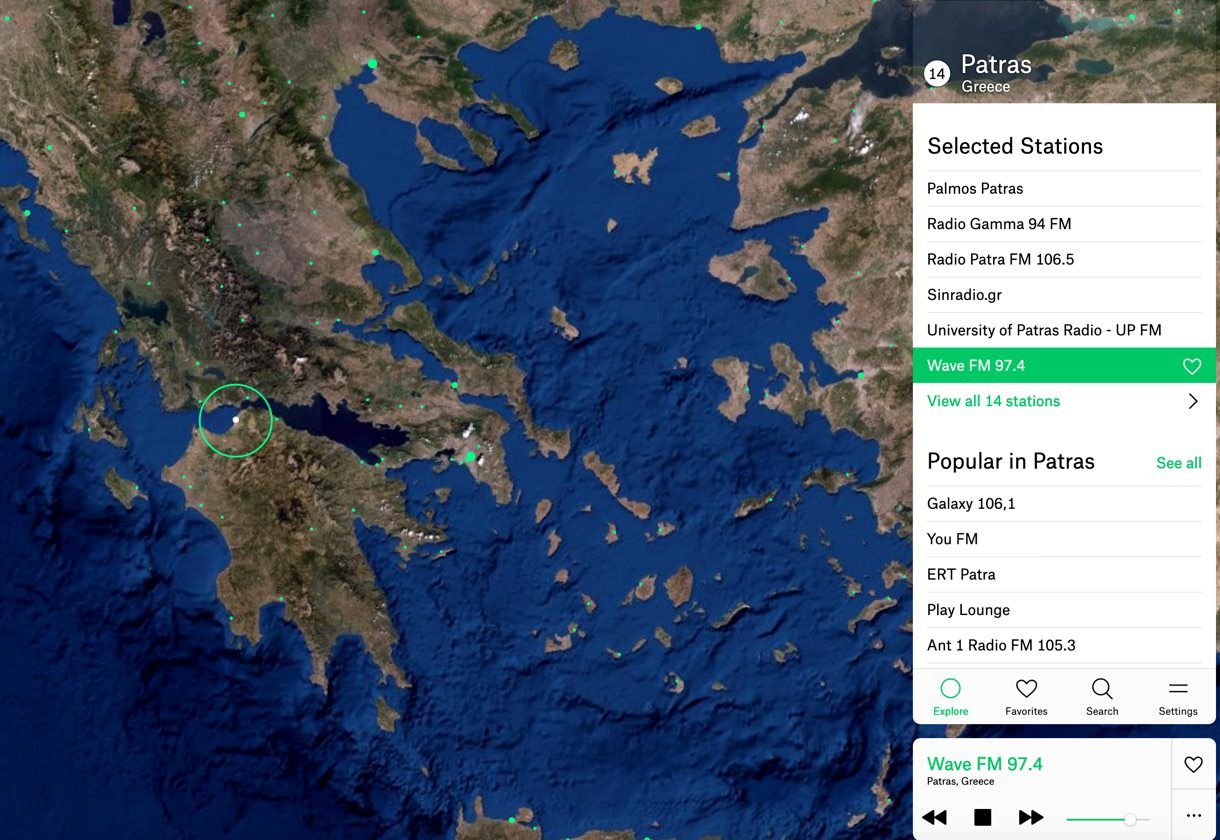The height and width of the screenshot is (840, 1220).
Task: Open the three-dots more options menu
Action: [1193, 815]
